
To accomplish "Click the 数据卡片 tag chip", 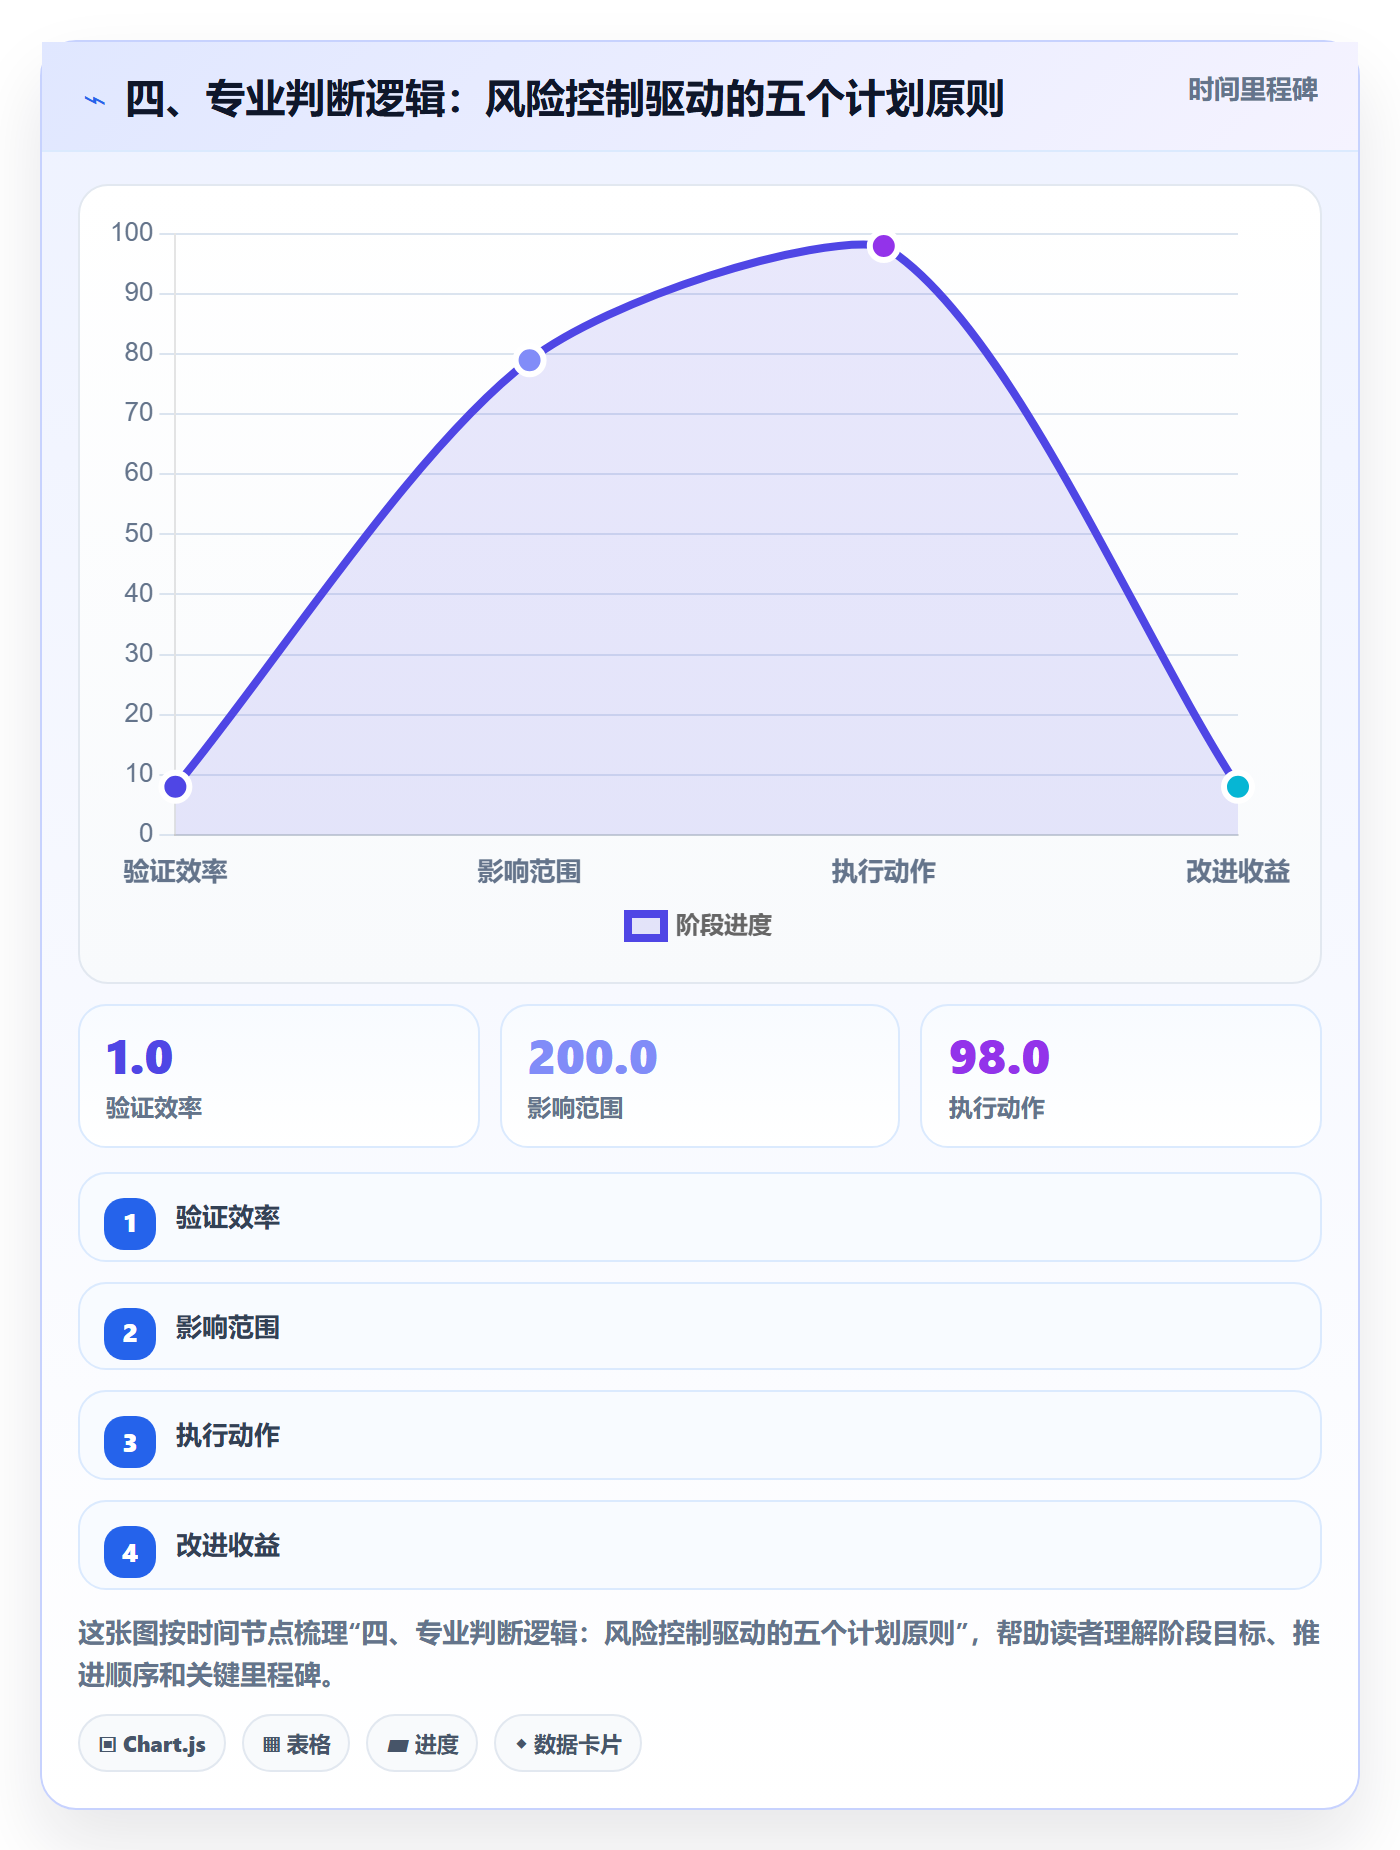I will tap(568, 1744).
